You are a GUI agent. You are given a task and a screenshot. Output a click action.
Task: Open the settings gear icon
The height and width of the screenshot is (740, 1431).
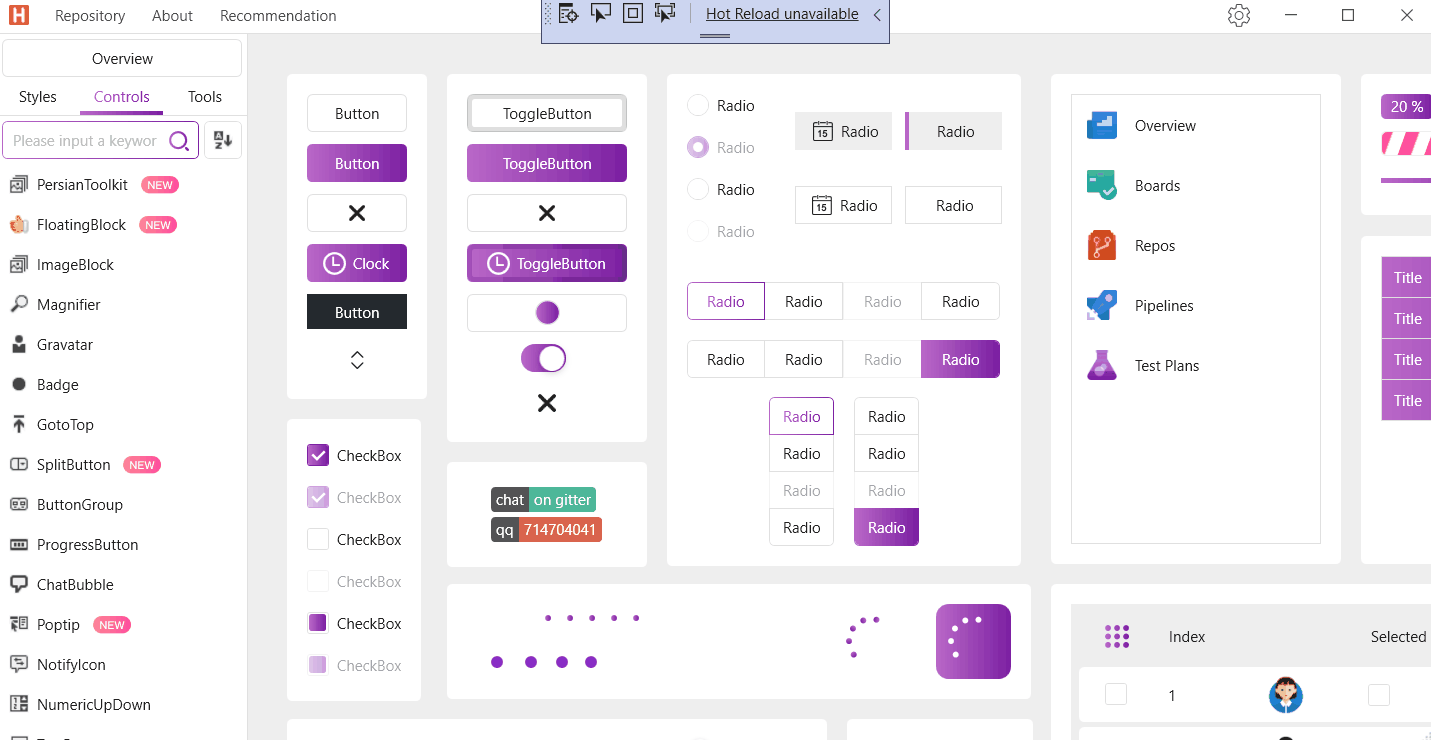(x=1239, y=15)
